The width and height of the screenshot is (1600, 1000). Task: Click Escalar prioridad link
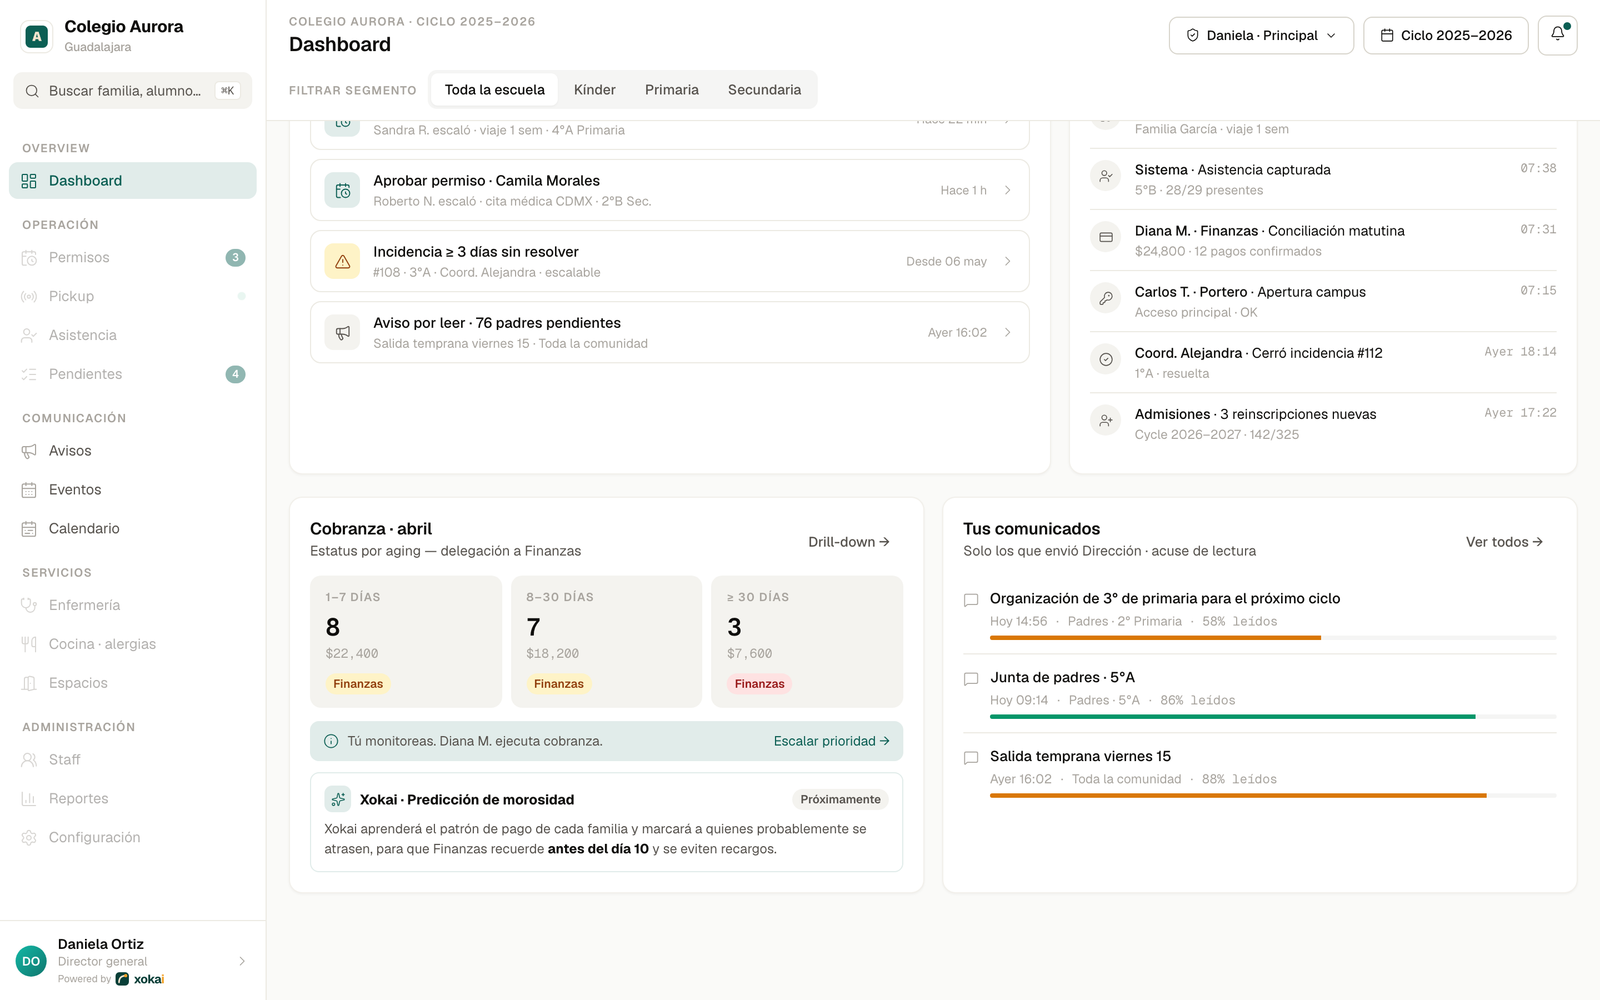point(831,742)
